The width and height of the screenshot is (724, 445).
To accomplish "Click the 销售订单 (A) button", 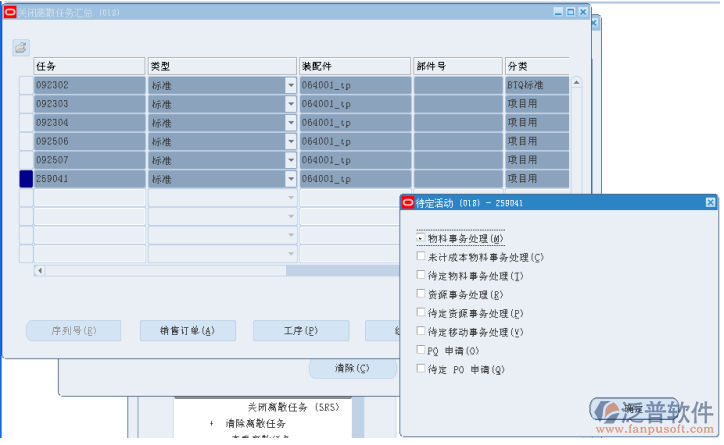I will [187, 331].
